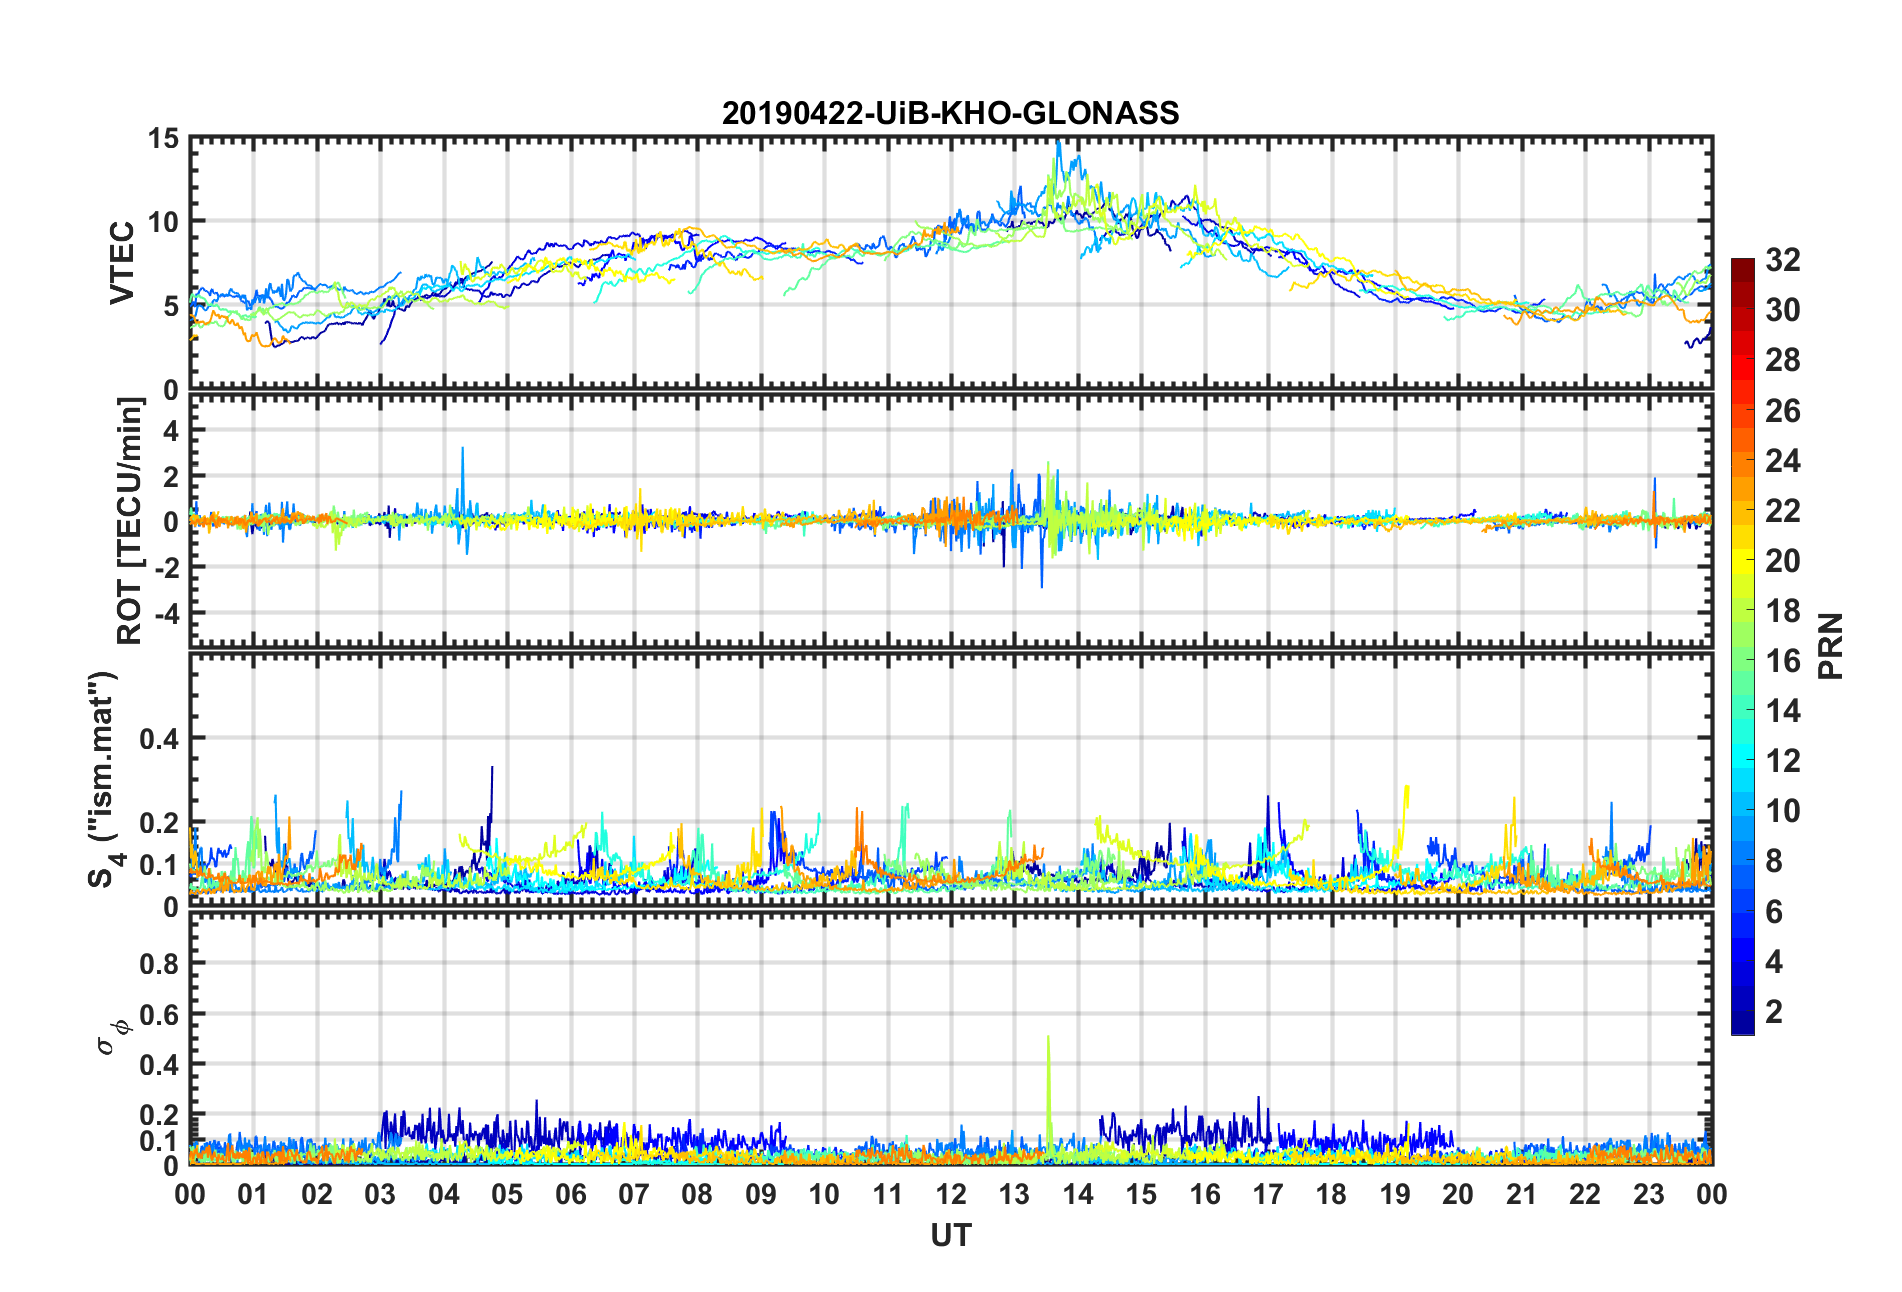Image resolution: width=1902 pixels, height=1292 pixels.
Task: Click the ROT [TECU/min] axis label
Action: click(130, 521)
